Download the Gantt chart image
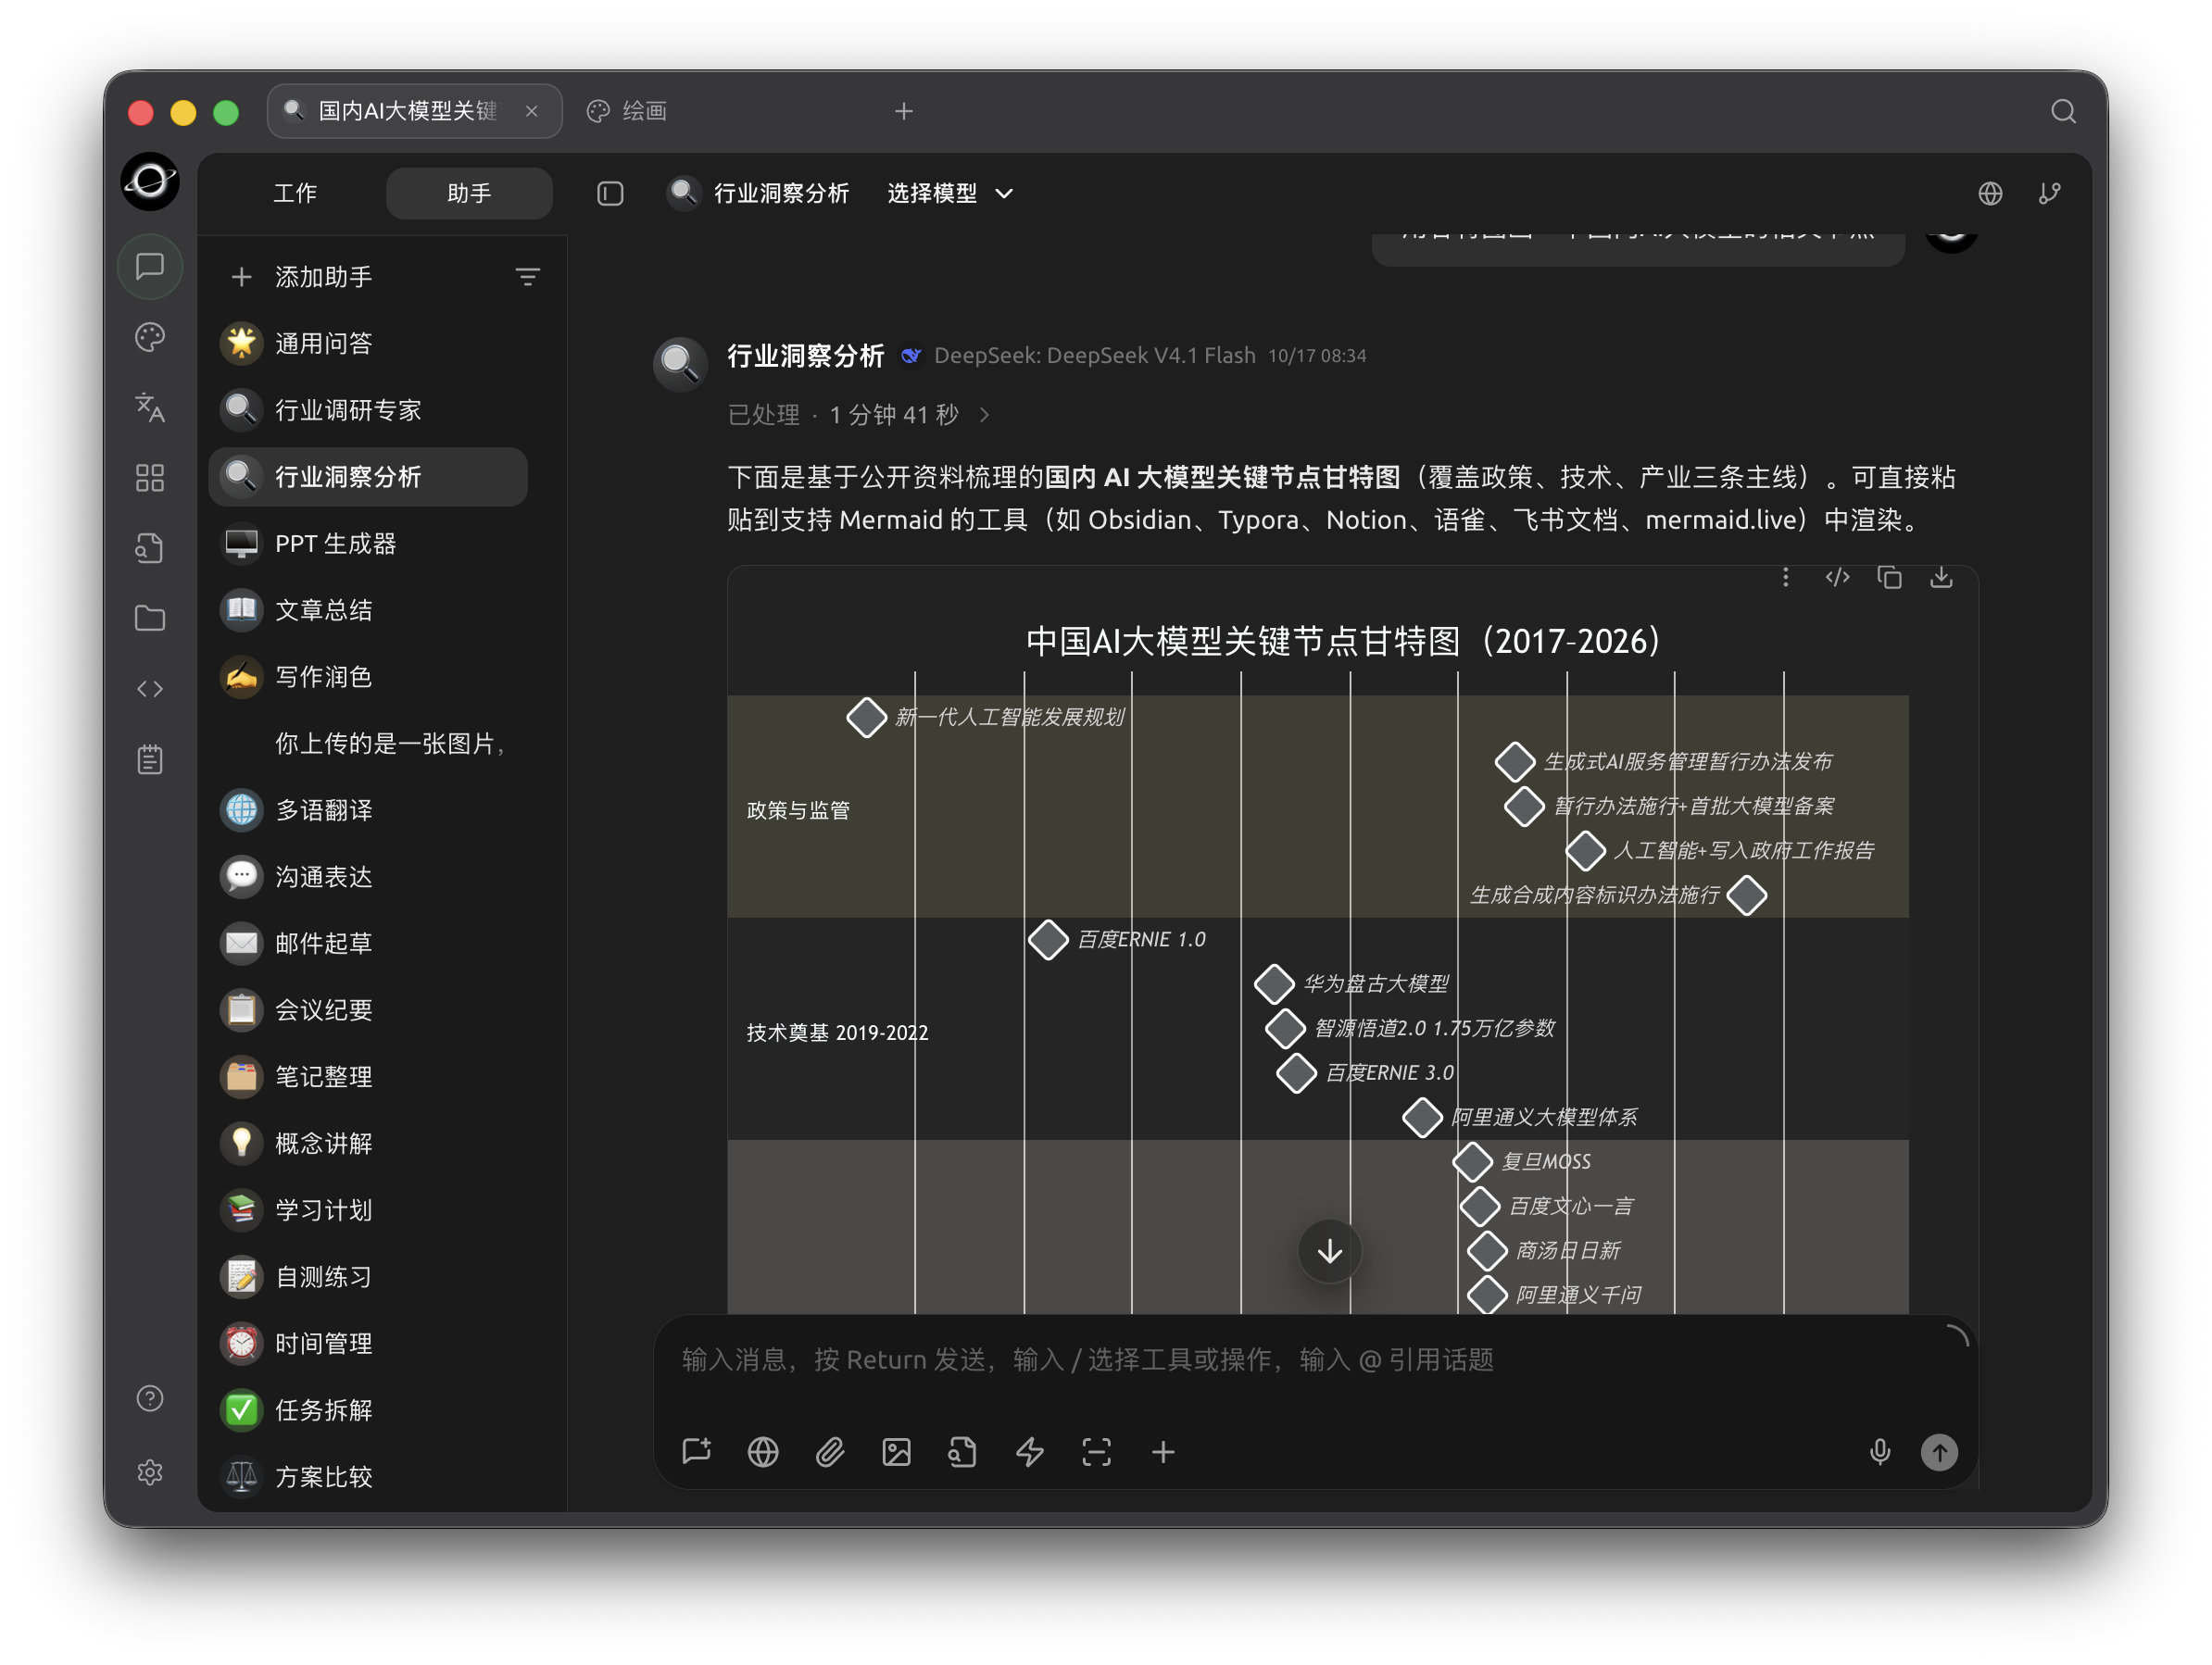This screenshot has width=2212, height=1665. coord(1942,578)
